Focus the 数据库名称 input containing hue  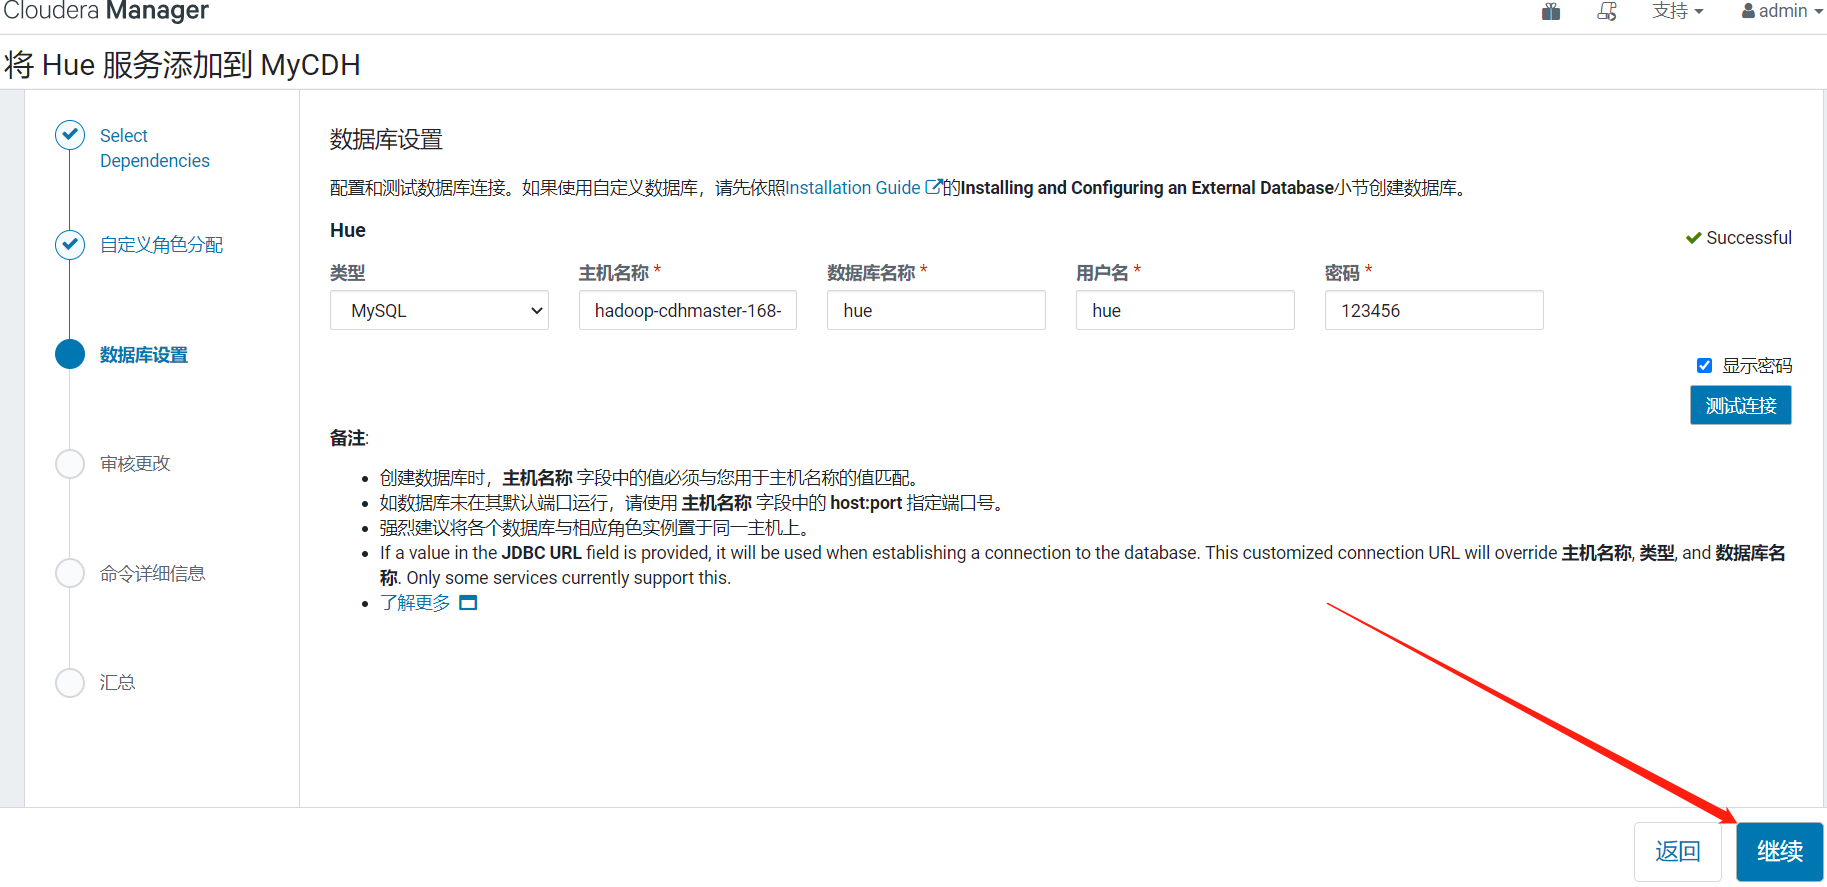click(936, 310)
